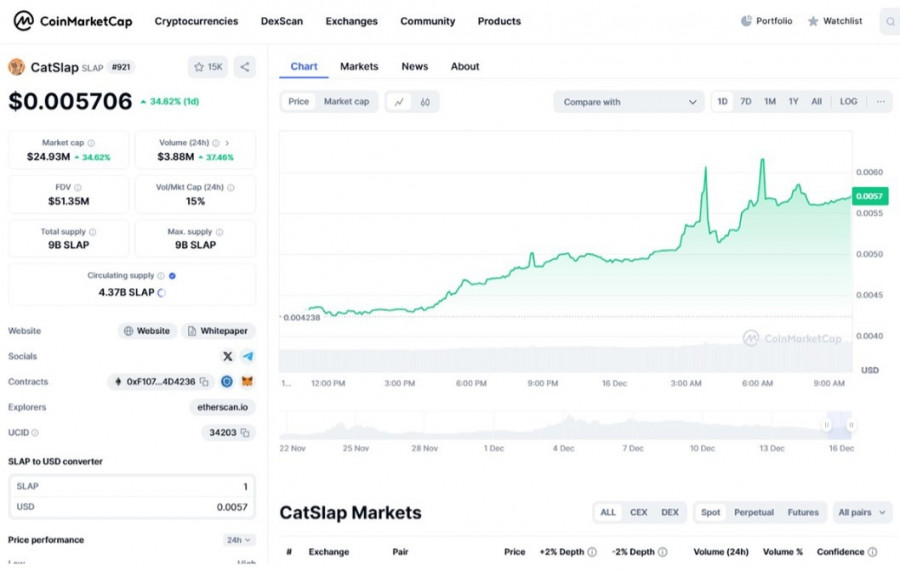Screen dimensions: 900x571
Task: Click the CoinMarketCap logo
Action: 72,21
